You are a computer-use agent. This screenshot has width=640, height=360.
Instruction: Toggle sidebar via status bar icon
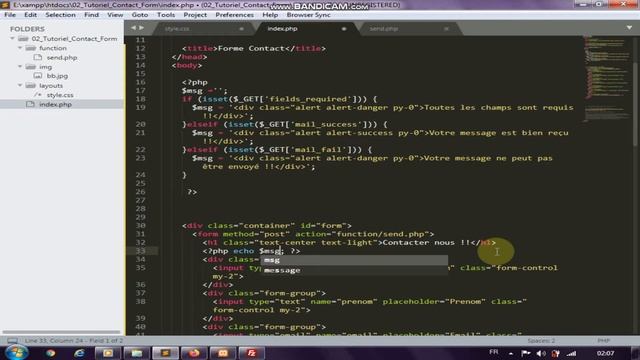point(13,340)
